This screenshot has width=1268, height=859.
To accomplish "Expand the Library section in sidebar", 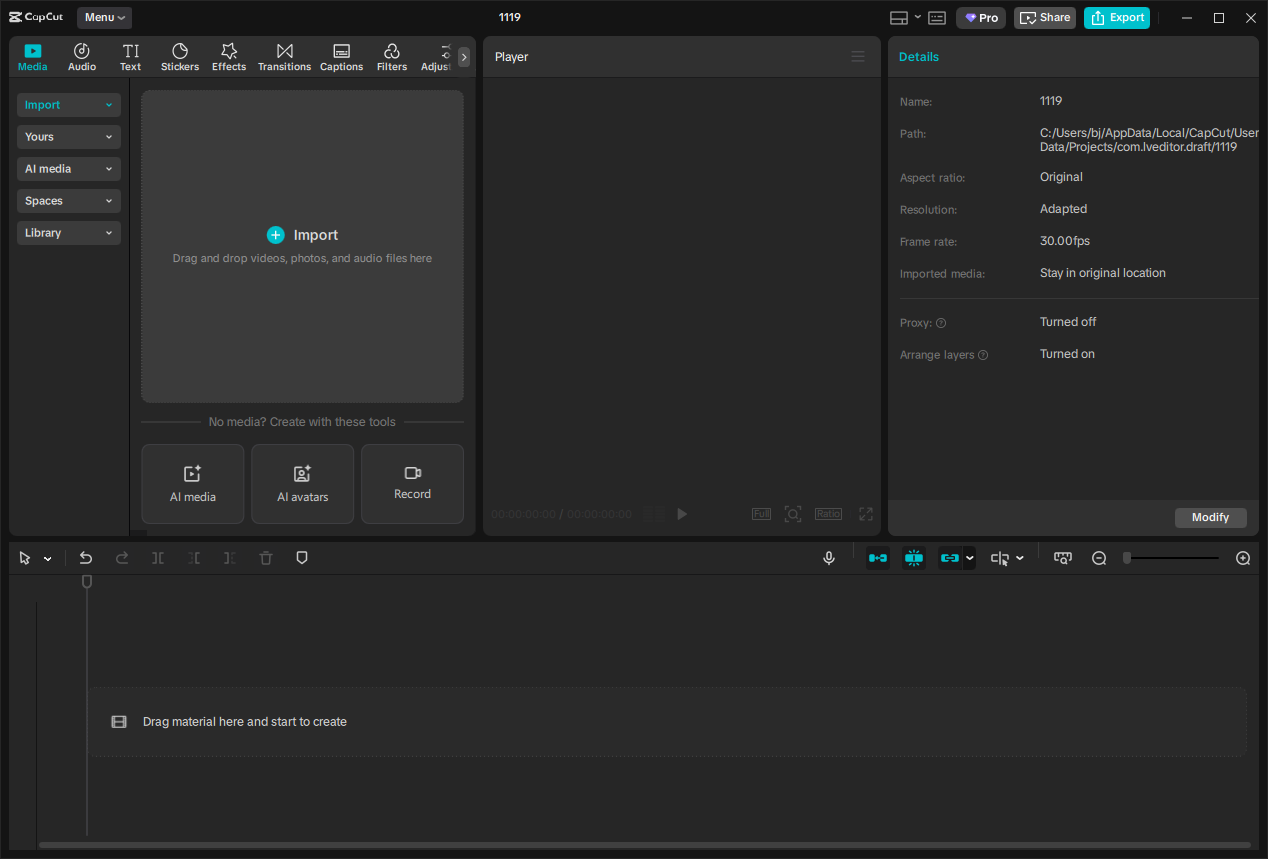I will (68, 232).
